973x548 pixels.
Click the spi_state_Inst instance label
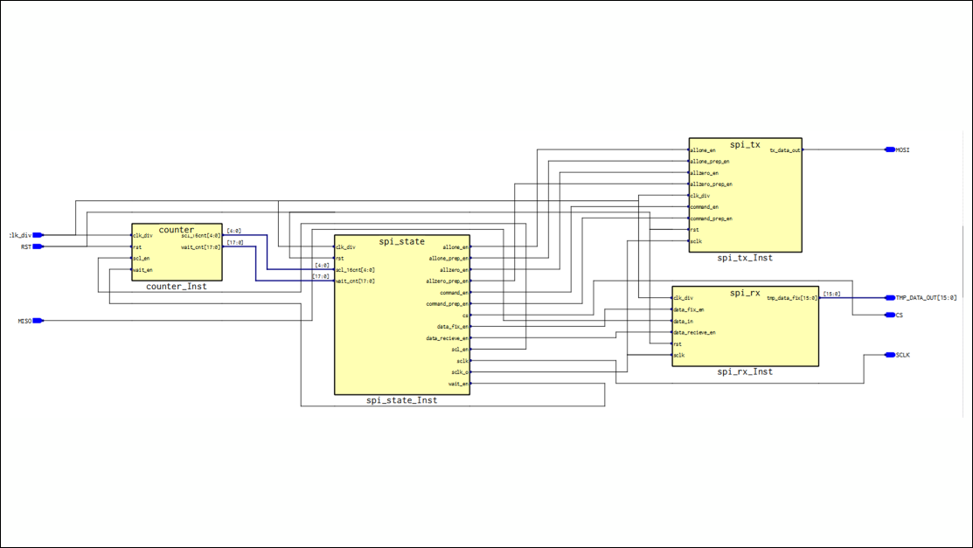pyautogui.click(x=401, y=401)
